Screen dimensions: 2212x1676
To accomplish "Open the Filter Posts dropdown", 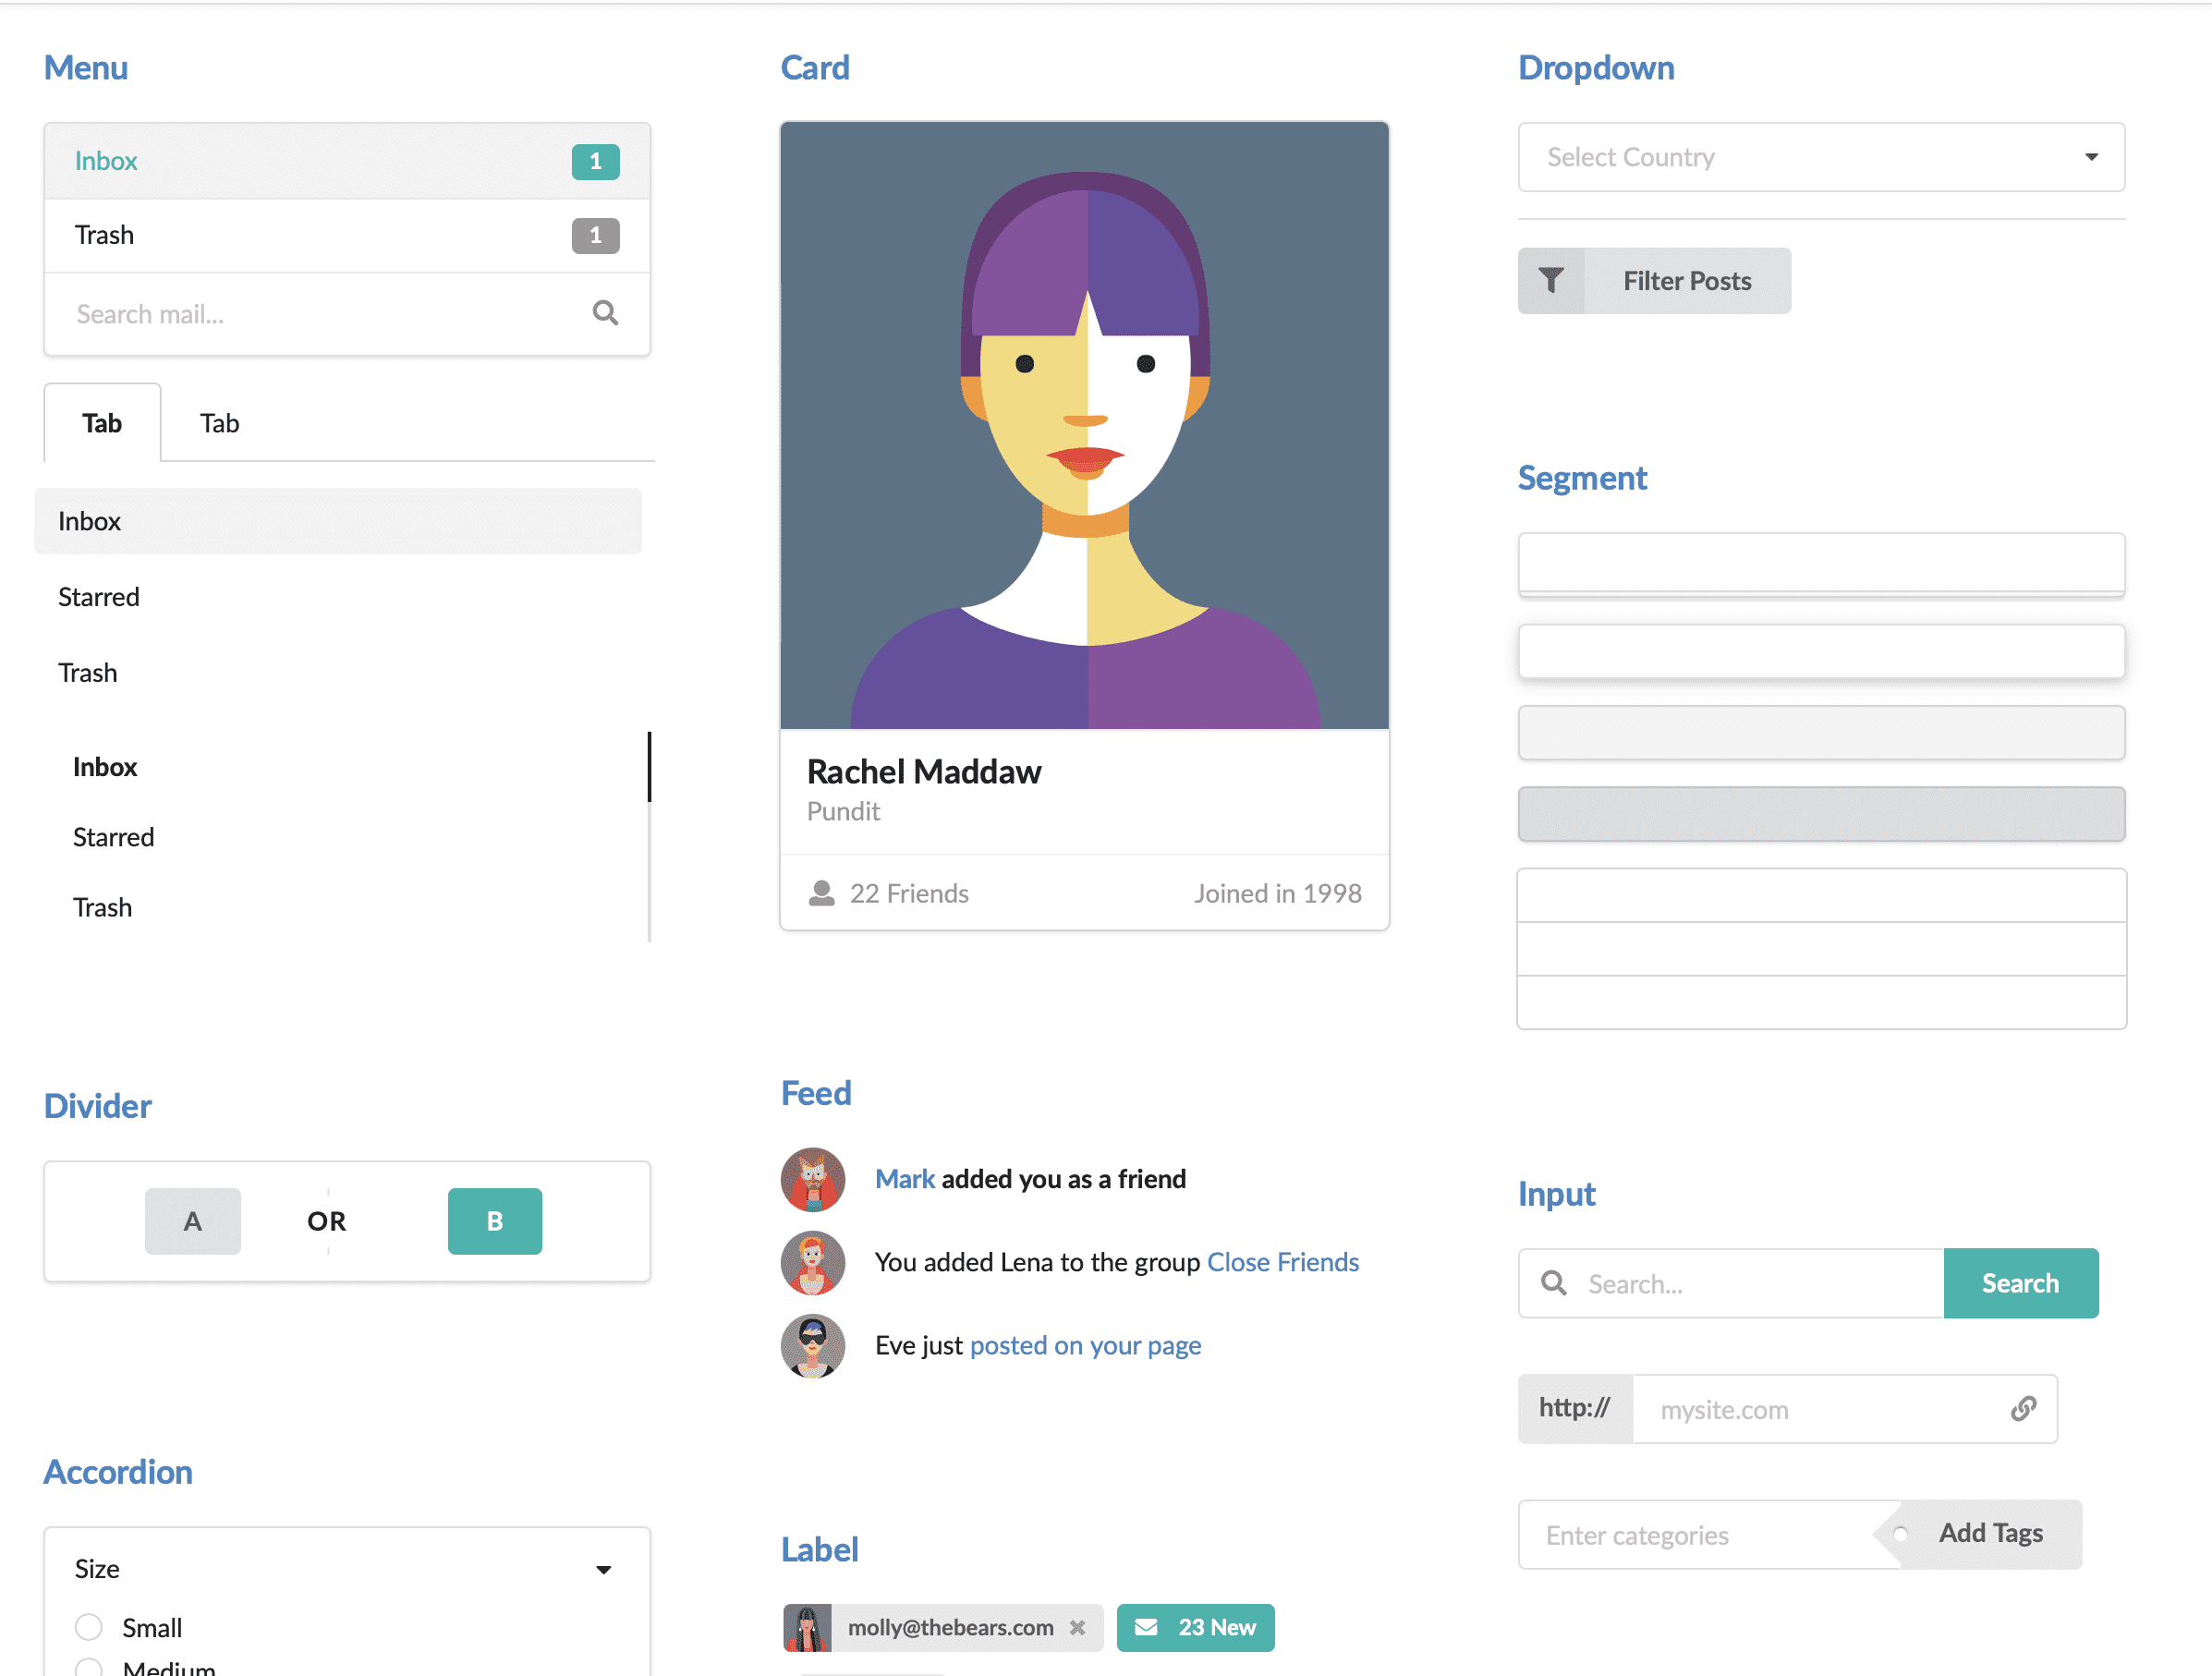I will [1686, 281].
